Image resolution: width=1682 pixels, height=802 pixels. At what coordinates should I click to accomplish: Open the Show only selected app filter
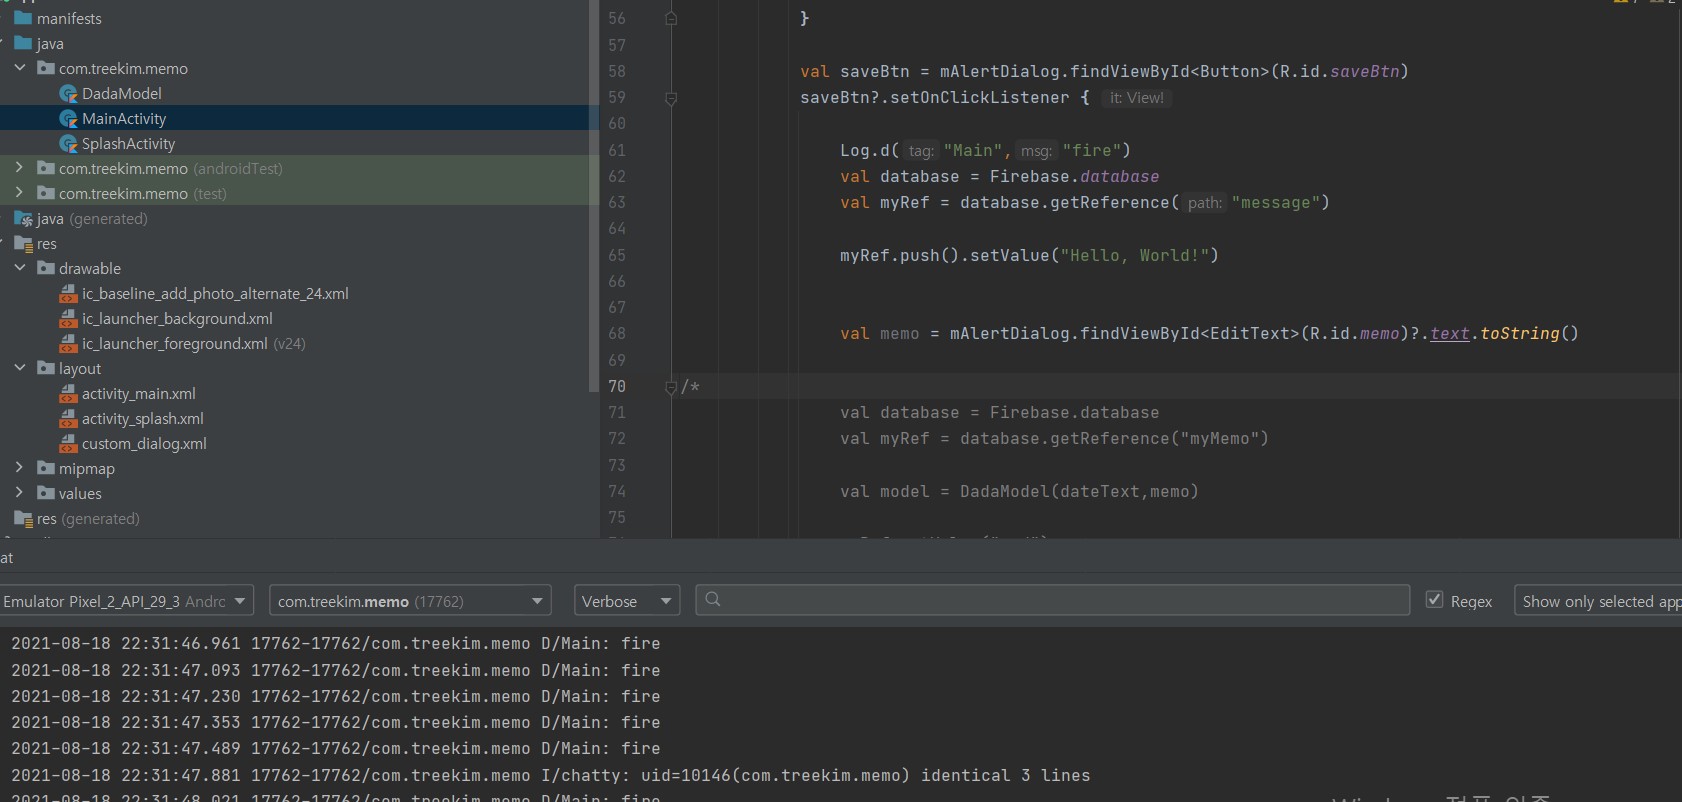[x=1598, y=601]
